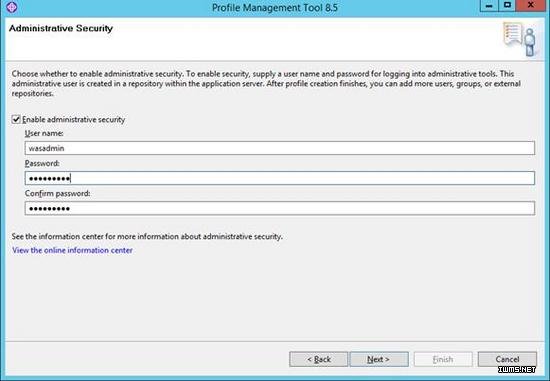Open View the online information center link
550x381 pixels.
72,250
